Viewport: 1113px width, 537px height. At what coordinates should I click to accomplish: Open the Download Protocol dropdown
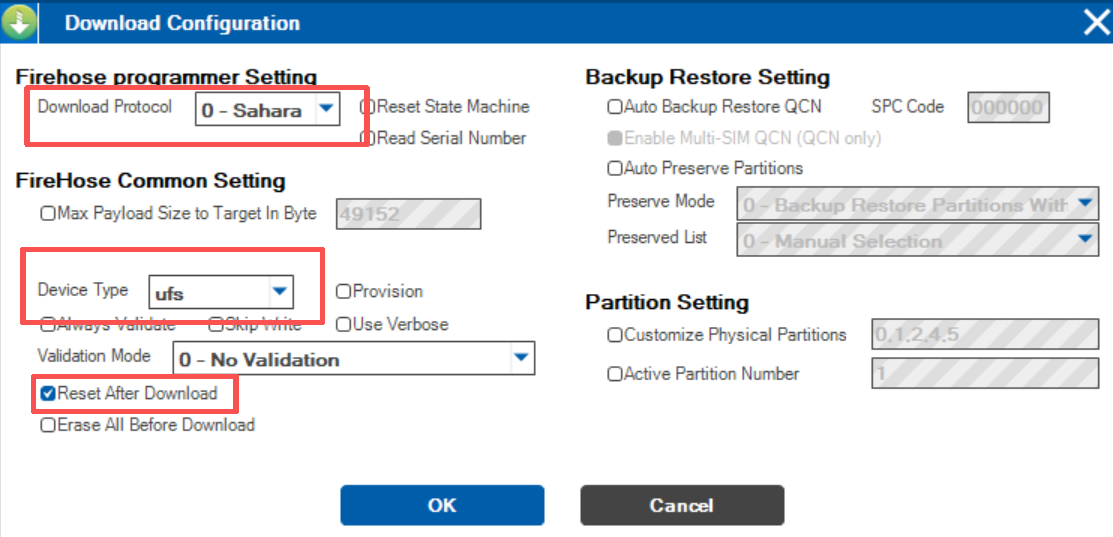click(268, 110)
